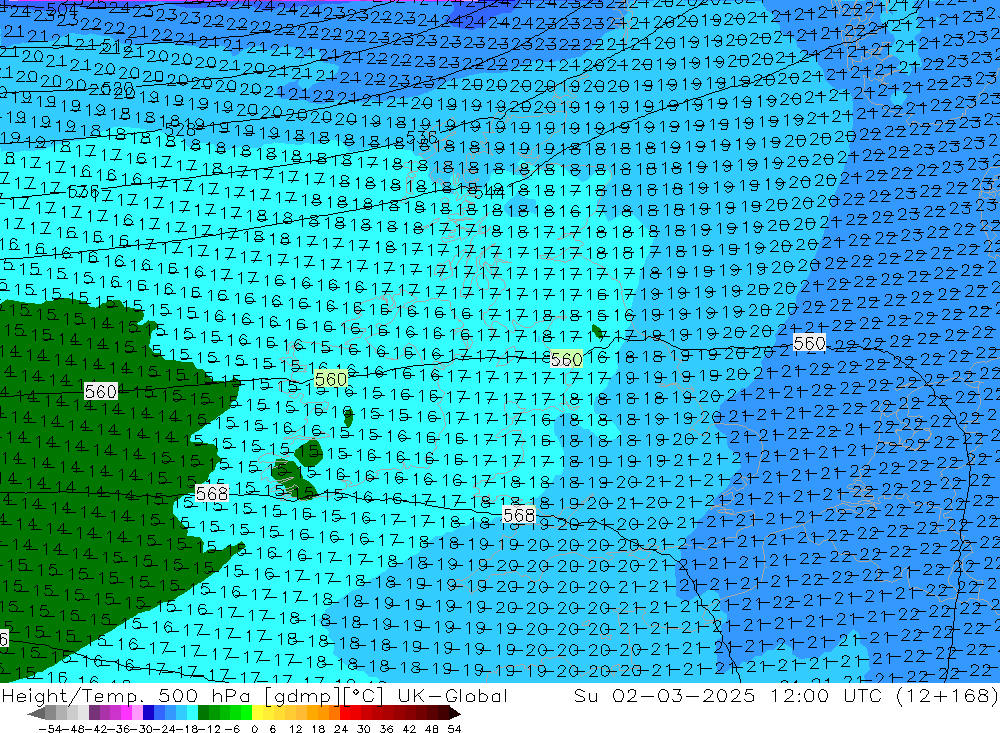This screenshot has height=733, width=1000.
Task: Click the -42 legend tick label
Action: [x=98, y=729]
